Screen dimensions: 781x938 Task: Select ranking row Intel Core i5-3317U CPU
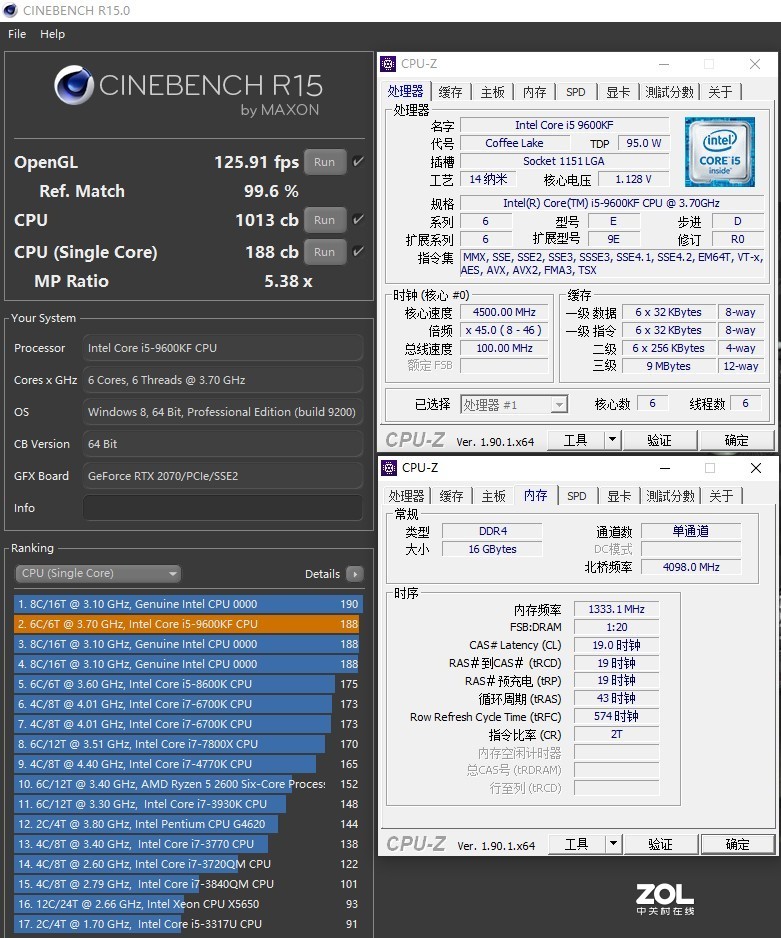[187, 924]
